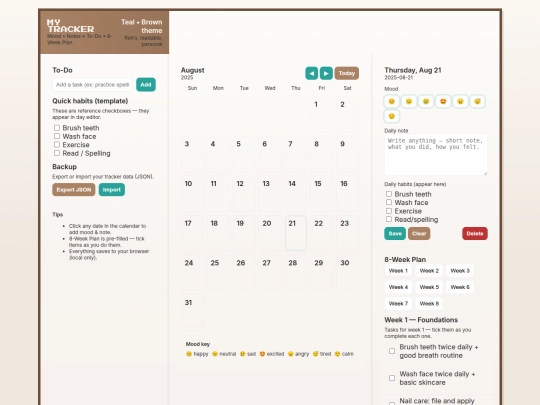540x405 pixels.
Task: Open Week 4 in 8-Week Plan
Action: (398, 287)
